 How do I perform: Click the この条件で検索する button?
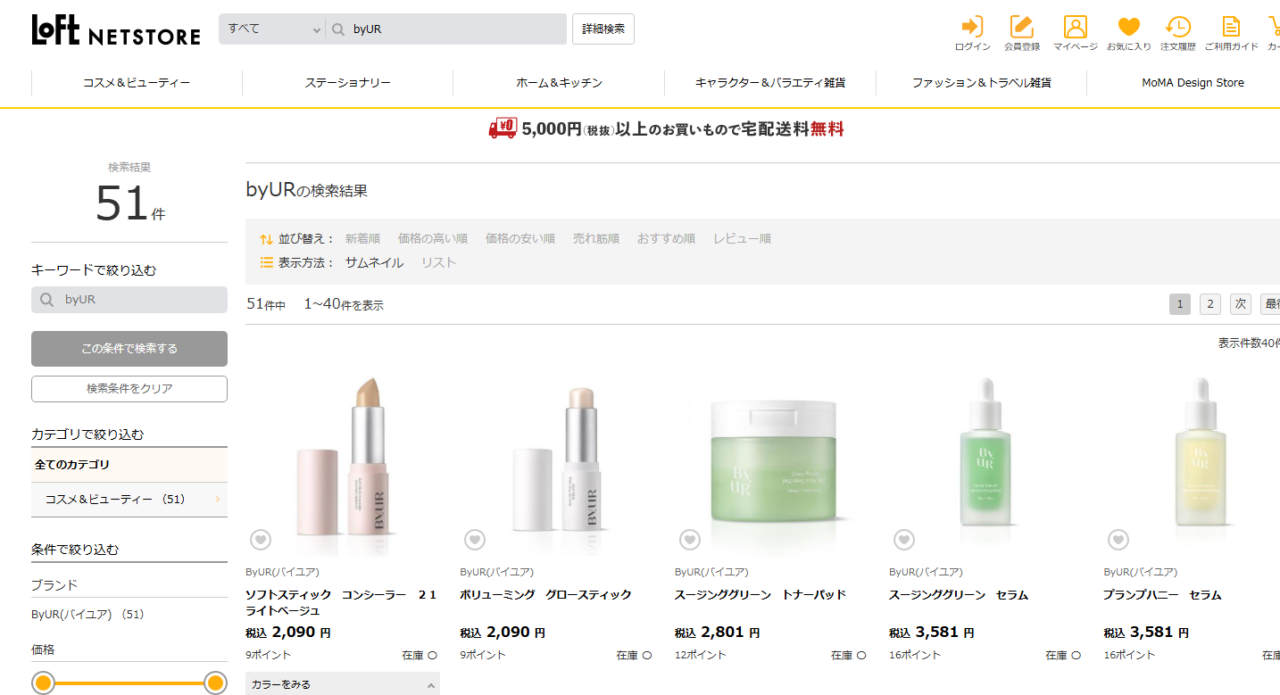129,349
